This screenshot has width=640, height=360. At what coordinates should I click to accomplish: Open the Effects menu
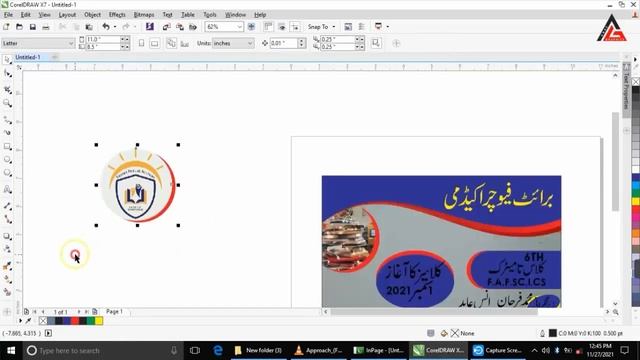[x=117, y=15]
